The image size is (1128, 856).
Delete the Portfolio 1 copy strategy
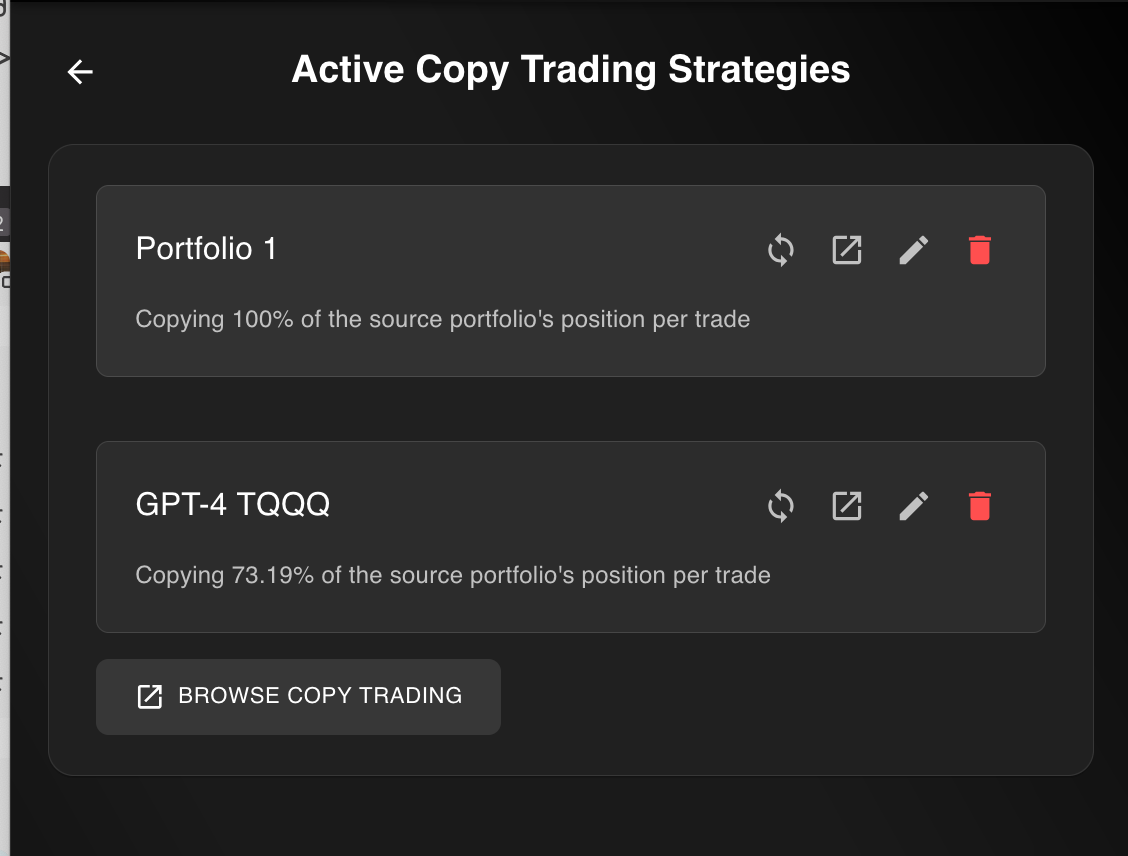(980, 250)
